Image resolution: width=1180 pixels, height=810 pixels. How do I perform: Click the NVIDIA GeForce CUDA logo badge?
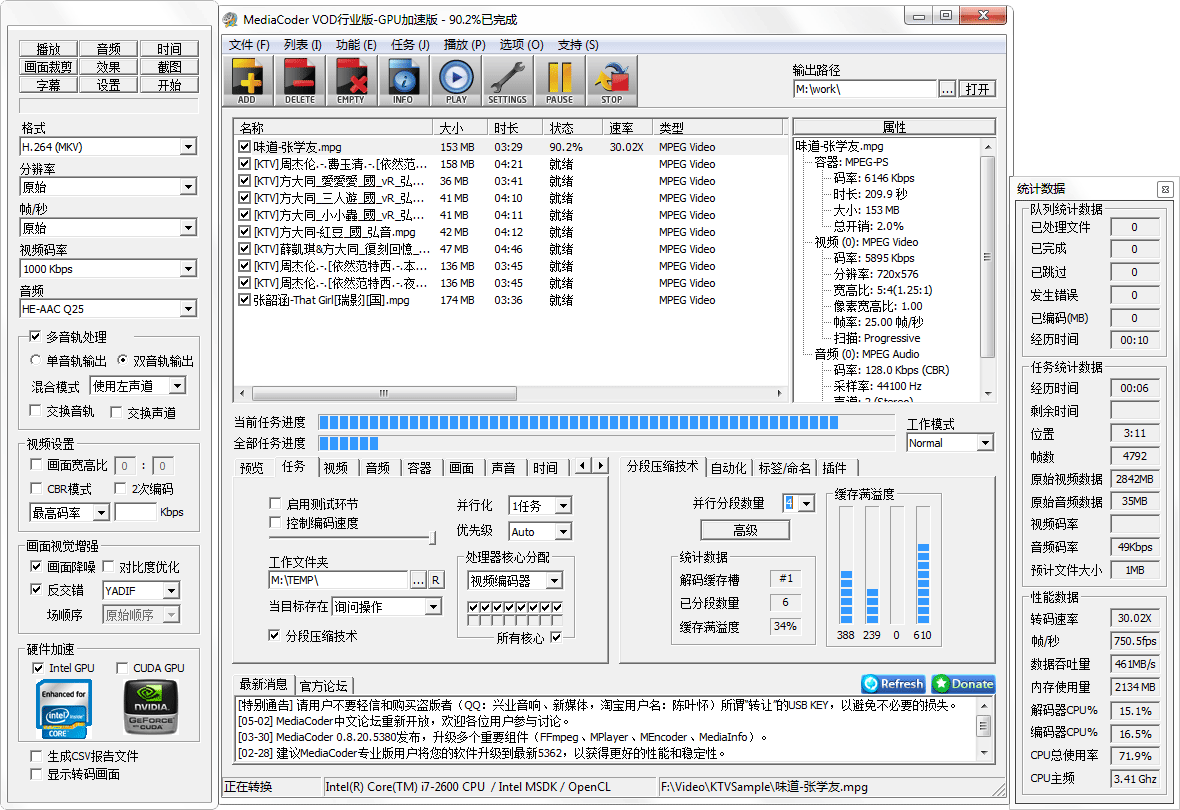point(151,708)
